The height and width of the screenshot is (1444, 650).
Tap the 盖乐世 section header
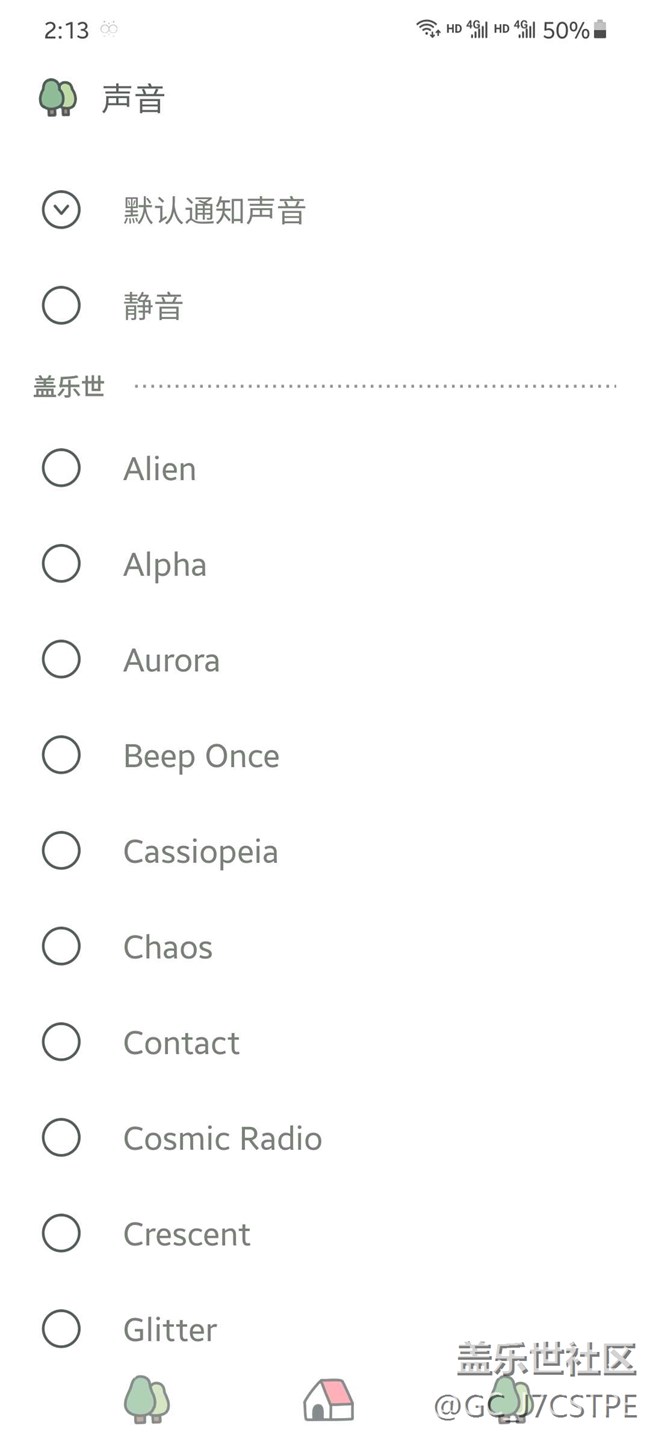click(x=69, y=386)
